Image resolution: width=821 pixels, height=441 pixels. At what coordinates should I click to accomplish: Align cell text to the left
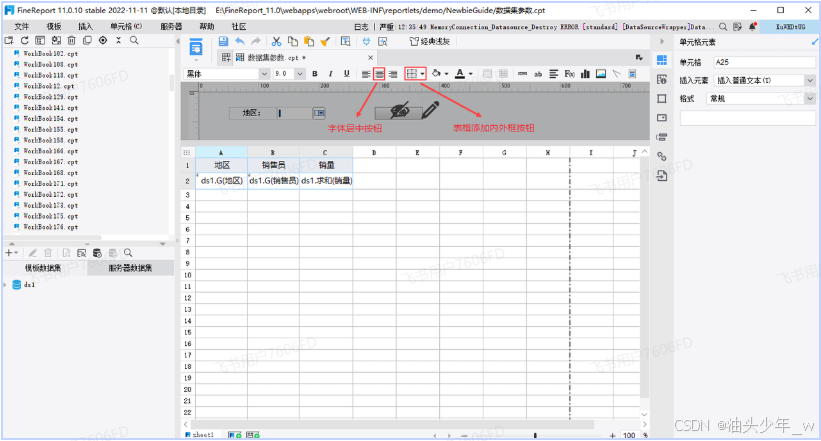pos(365,74)
